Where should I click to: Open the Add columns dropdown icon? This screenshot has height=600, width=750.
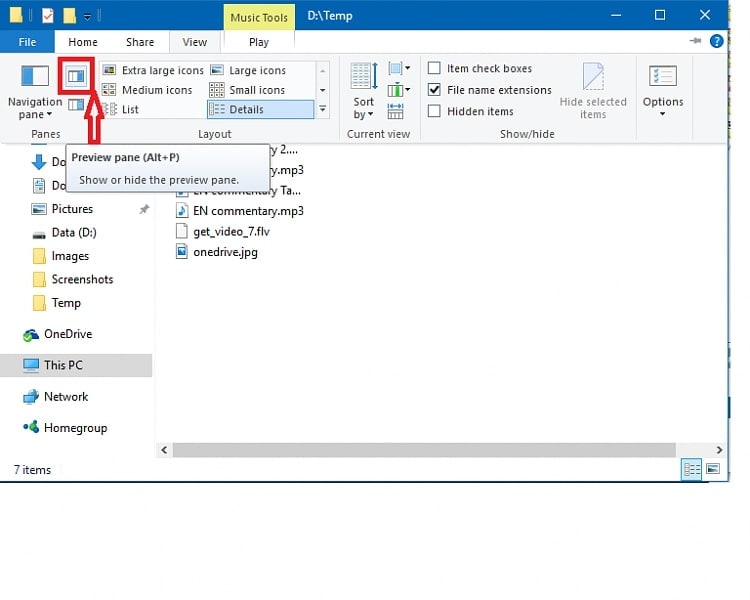point(399,89)
